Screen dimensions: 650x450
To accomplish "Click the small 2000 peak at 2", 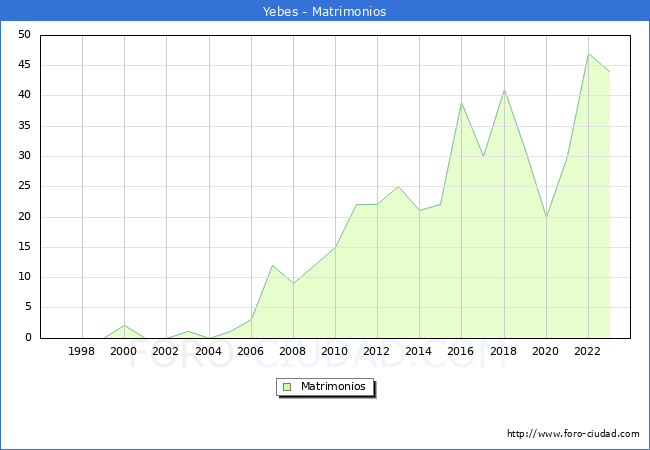I will (124, 326).
